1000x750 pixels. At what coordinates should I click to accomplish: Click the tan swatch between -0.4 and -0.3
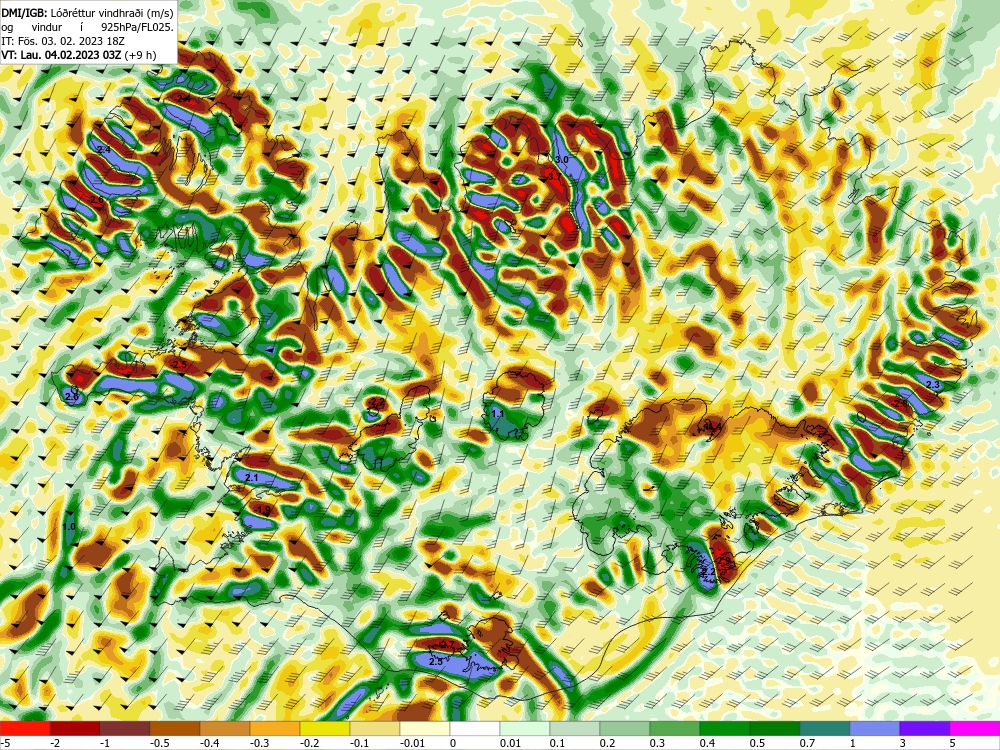pos(224,728)
